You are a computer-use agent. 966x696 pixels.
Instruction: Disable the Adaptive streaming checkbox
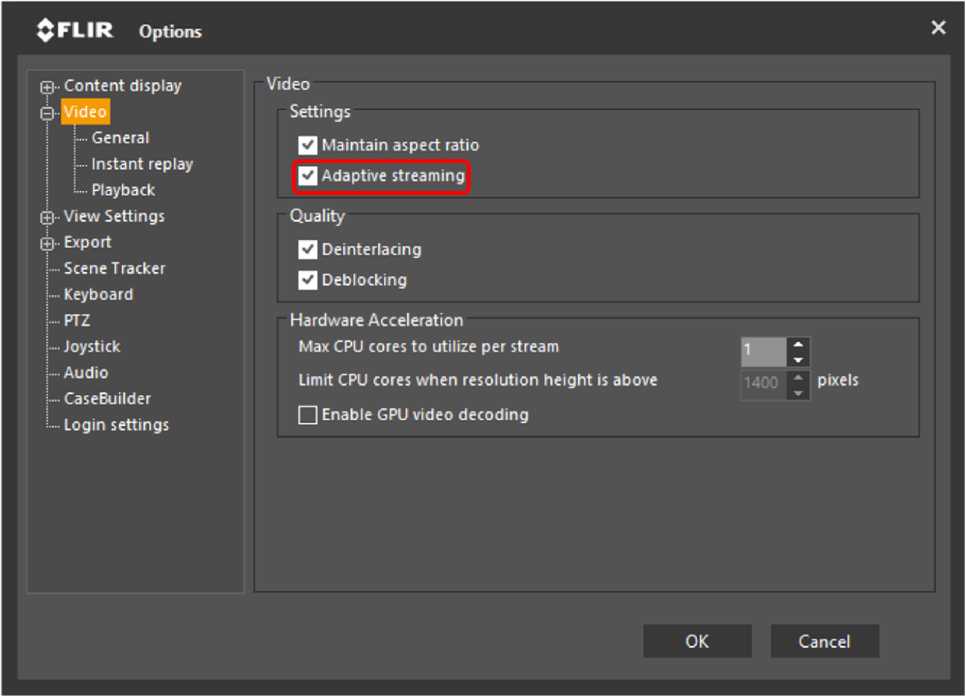coord(308,176)
